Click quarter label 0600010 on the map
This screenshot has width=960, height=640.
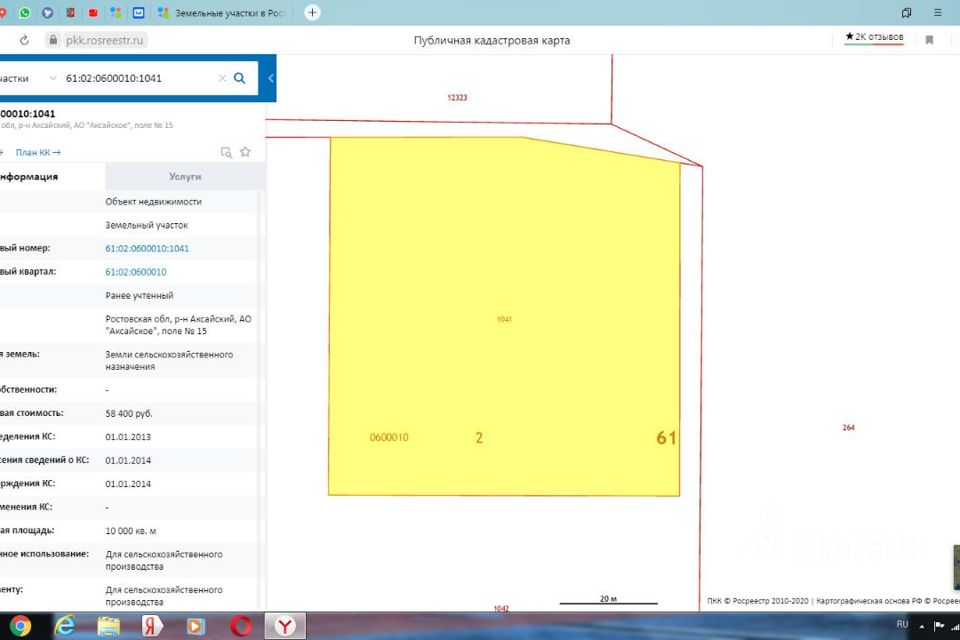[x=389, y=437]
